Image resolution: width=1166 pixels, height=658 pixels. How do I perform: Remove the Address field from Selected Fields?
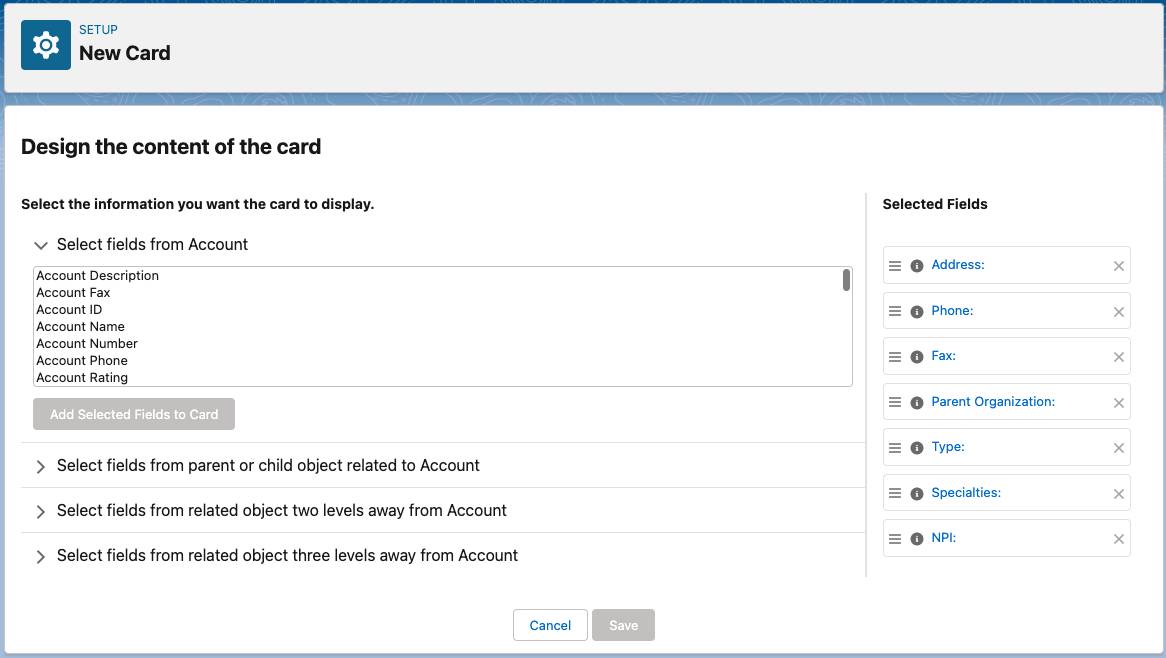coord(1118,265)
